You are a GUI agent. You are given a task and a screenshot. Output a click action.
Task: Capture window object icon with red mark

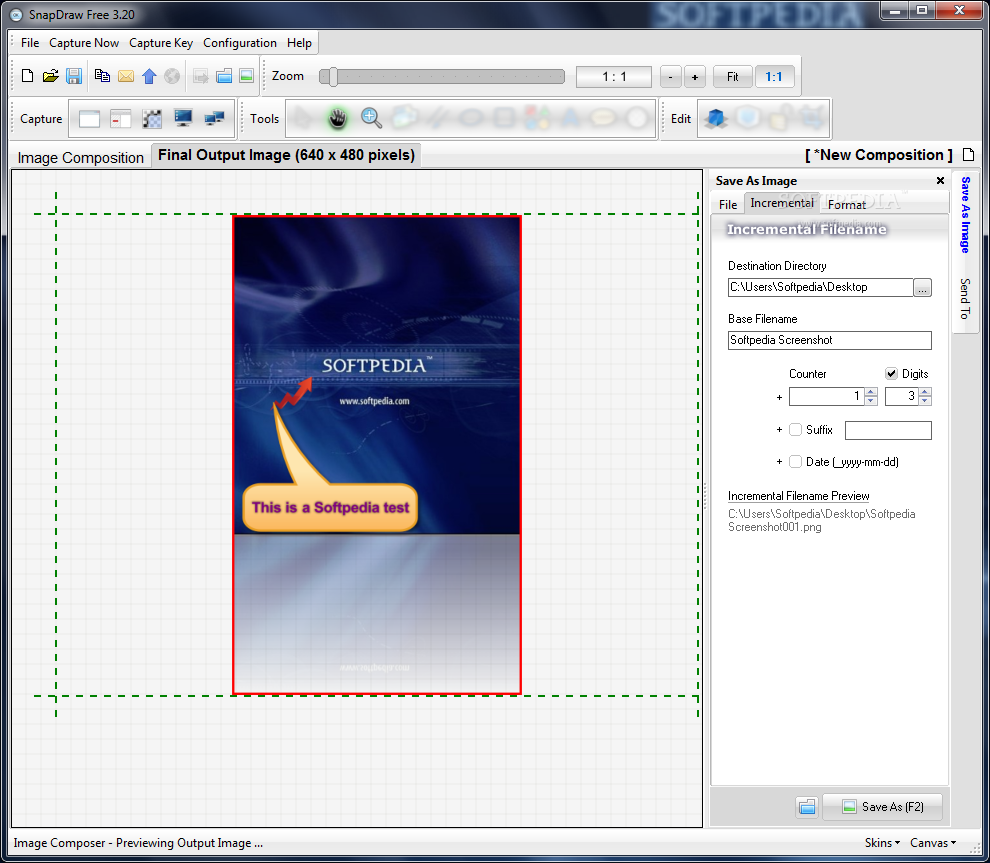tap(120, 119)
